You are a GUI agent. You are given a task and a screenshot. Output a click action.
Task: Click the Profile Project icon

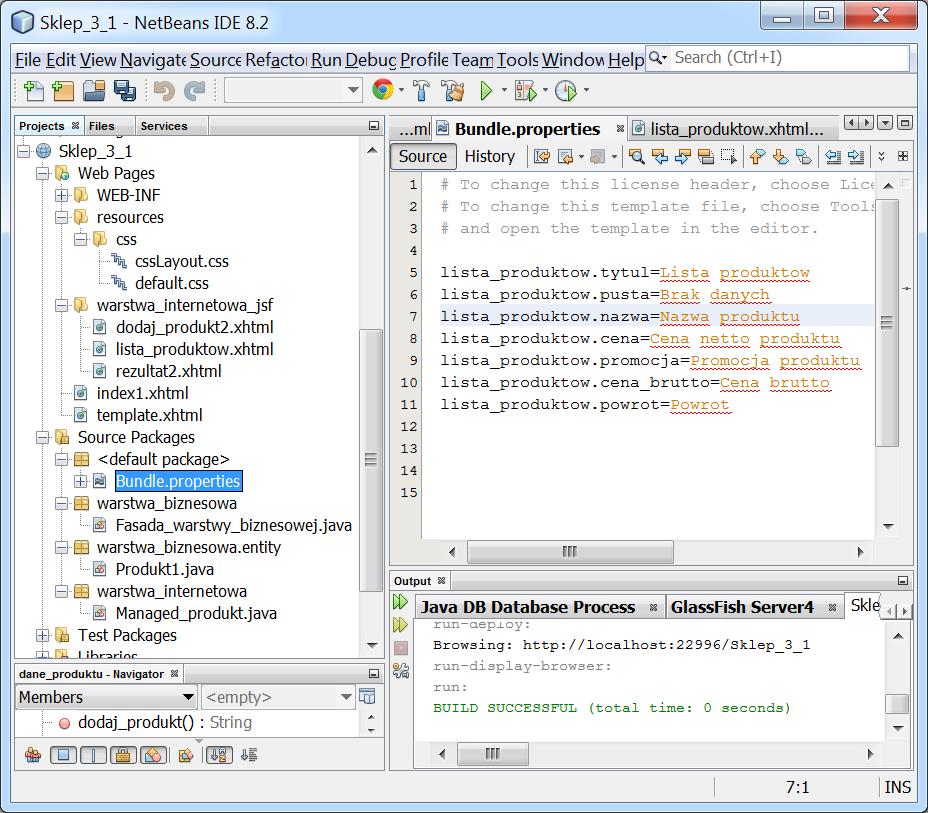tap(566, 91)
